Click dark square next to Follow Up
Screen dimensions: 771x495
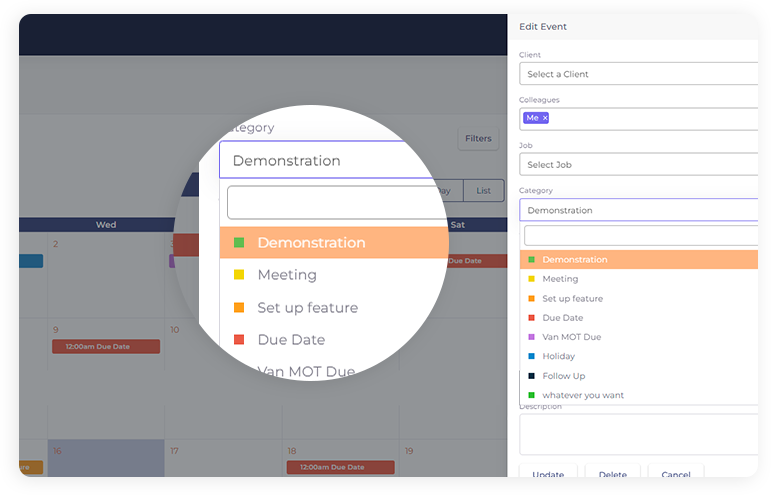point(531,376)
